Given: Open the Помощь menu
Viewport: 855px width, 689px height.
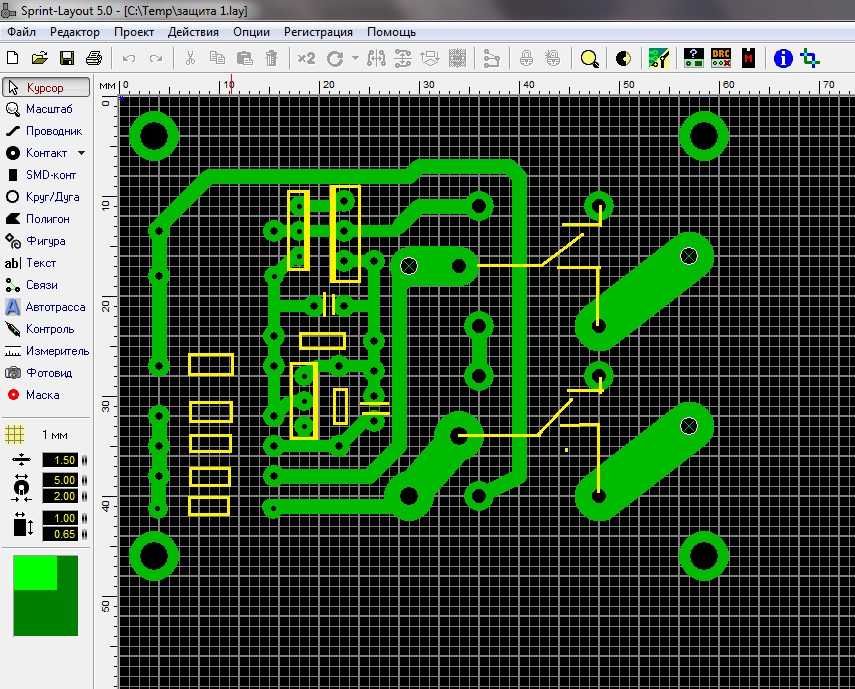Looking at the screenshot, I should [392, 32].
